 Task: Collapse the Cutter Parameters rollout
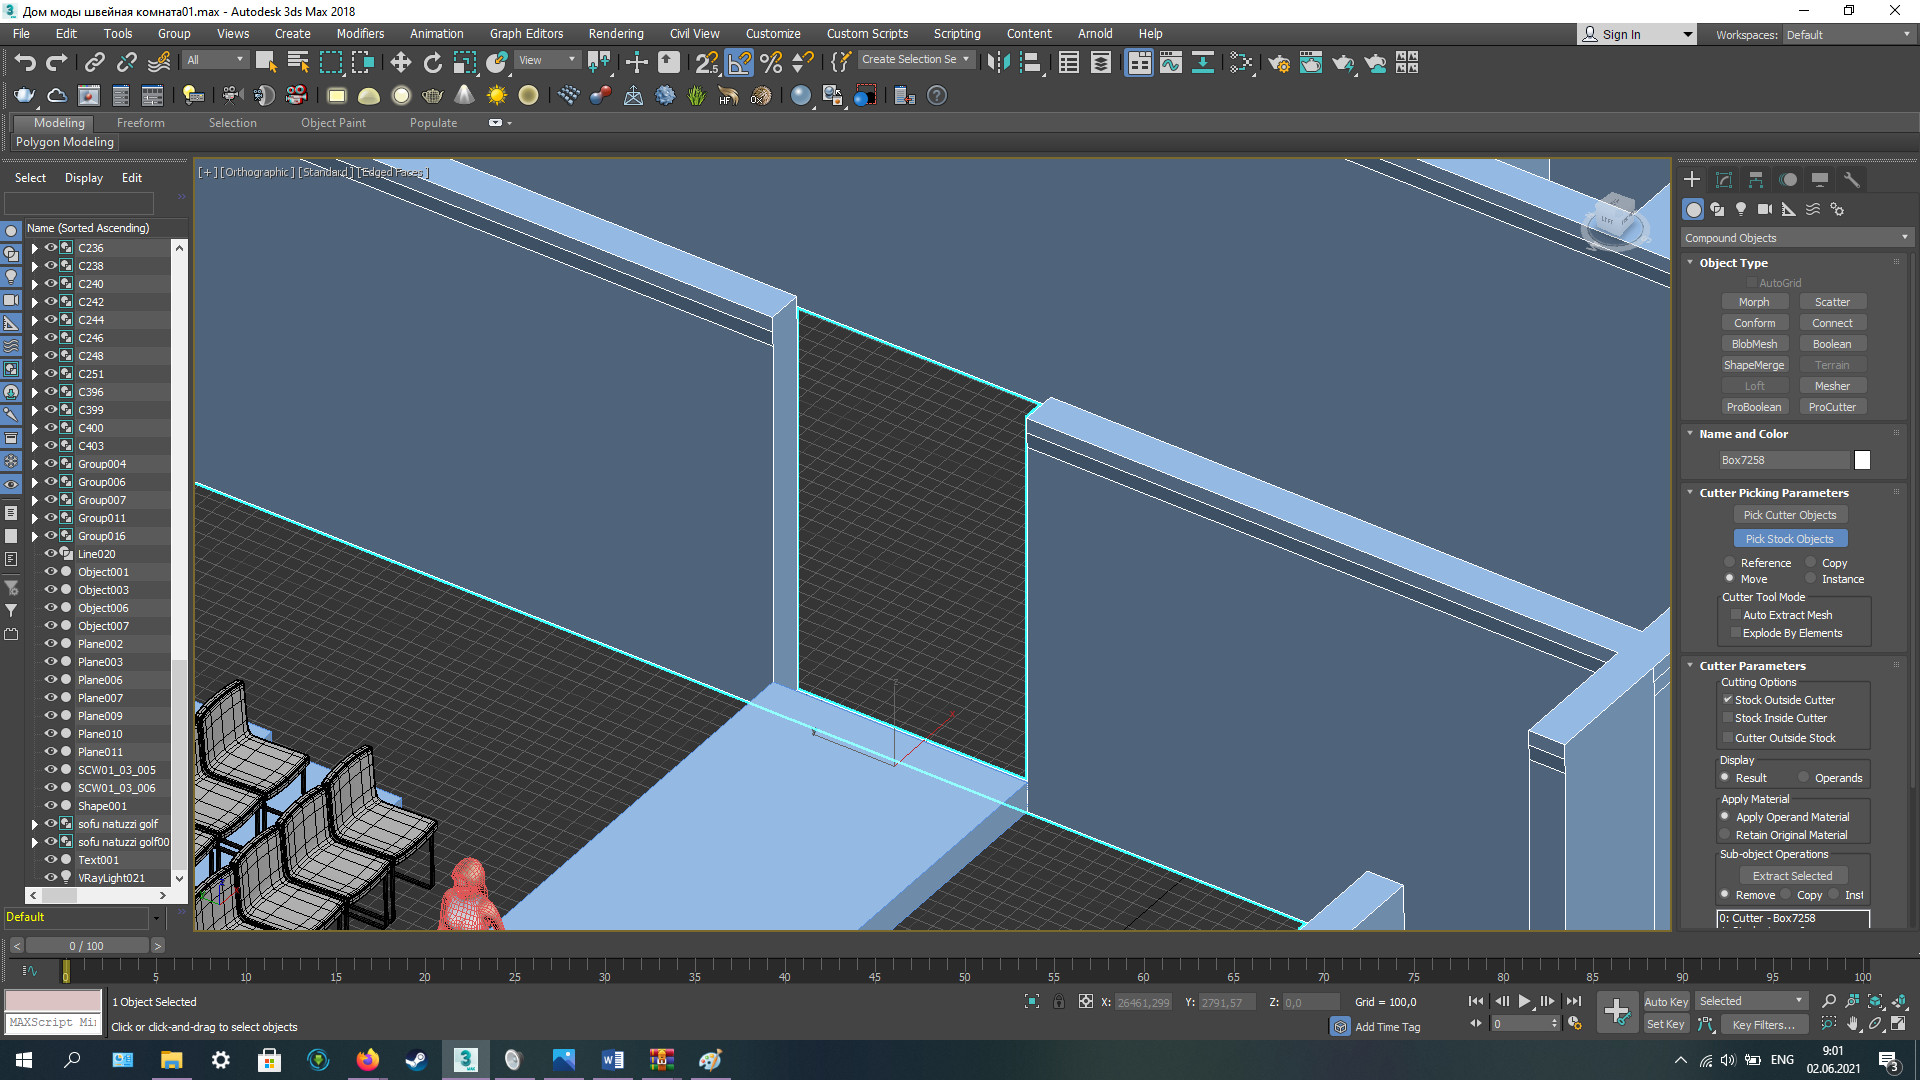pyautogui.click(x=1690, y=666)
